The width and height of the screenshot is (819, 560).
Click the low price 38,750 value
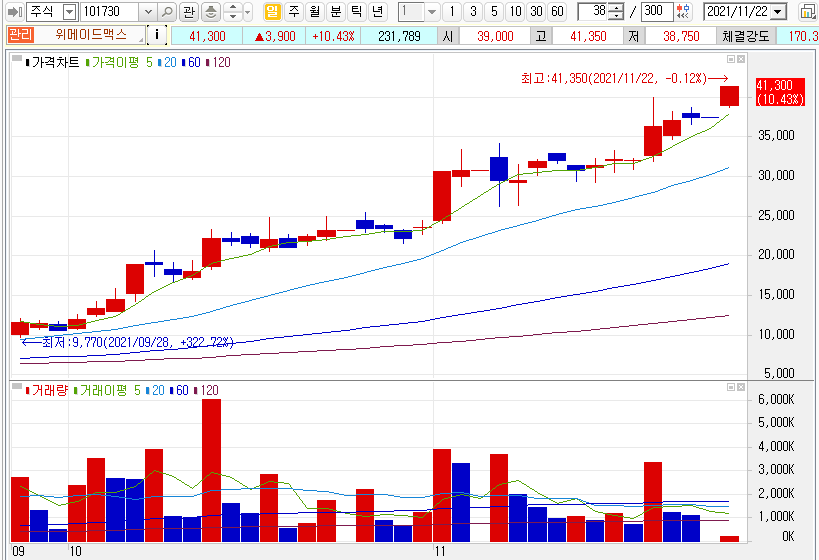pyautogui.click(x=681, y=36)
